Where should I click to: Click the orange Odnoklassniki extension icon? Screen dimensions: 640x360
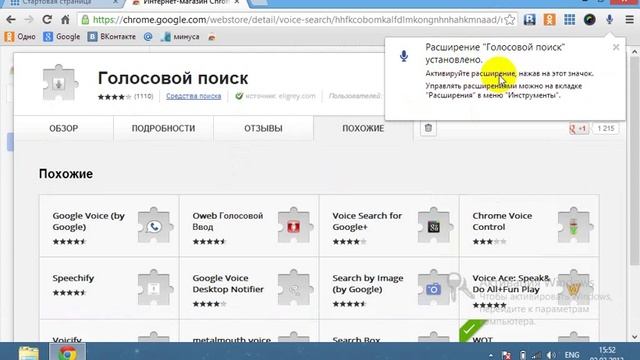coord(549,20)
